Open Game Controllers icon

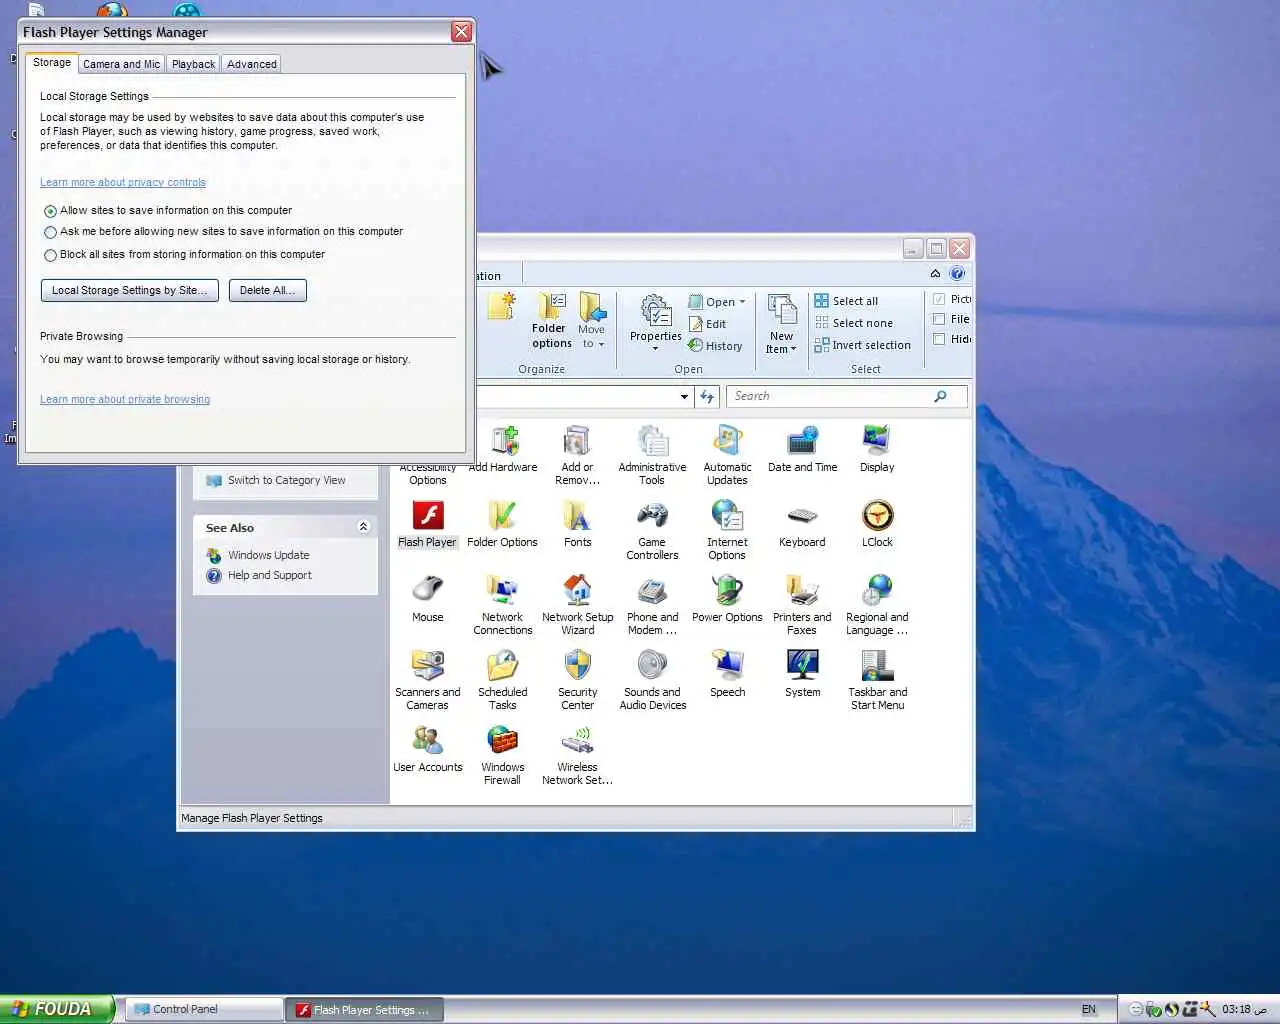pyautogui.click(x=652, y=530)
